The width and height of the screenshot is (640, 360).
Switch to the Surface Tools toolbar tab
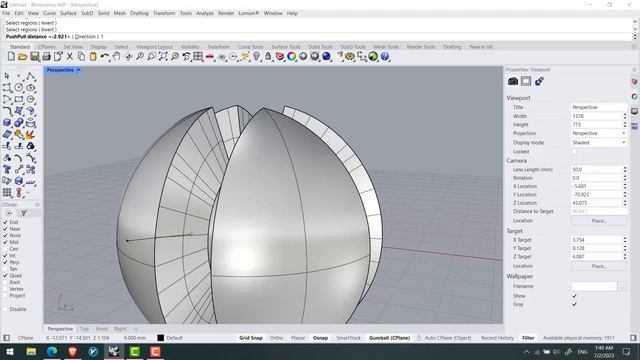(286, 47)
